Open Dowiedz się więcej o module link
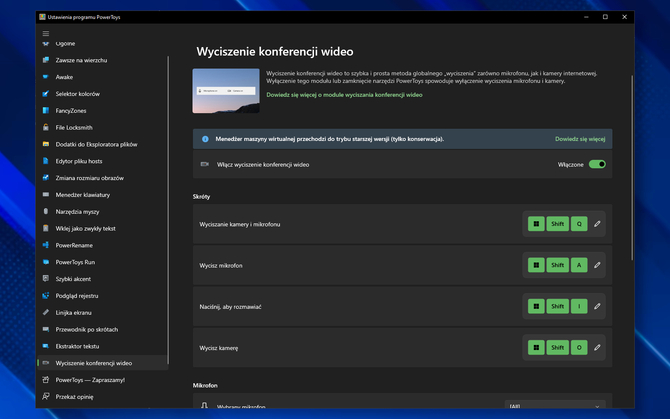This screenshot has height=419, width=670. point(344,95)
